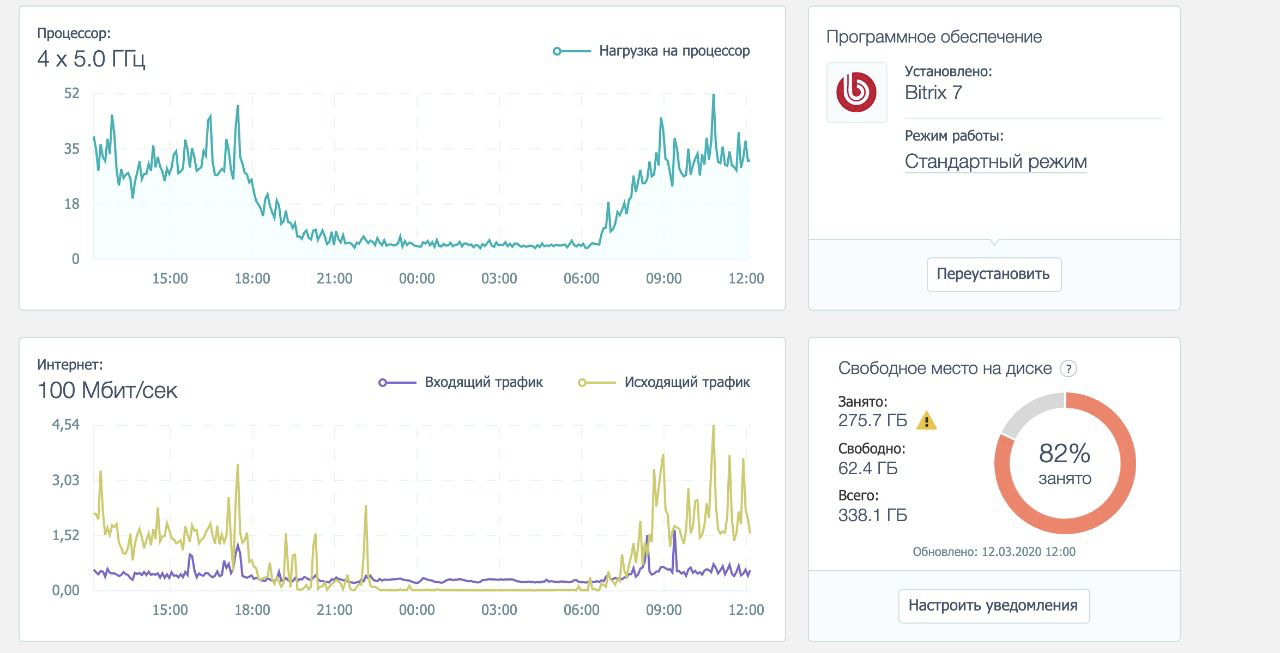Toggle the outgoing traffic legend marker
The width and height of the screenshot is (1280, 653).
597,382
